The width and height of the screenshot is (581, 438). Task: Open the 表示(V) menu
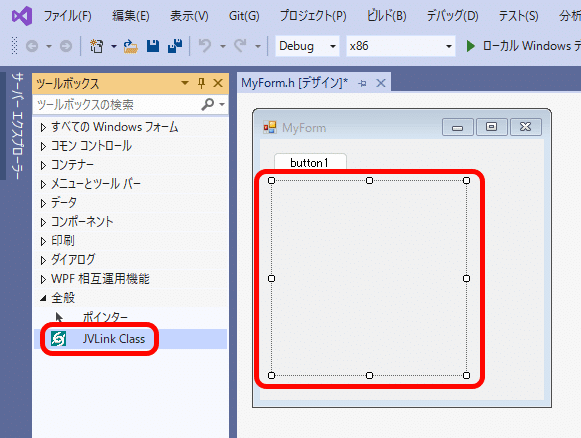point(189,16)
